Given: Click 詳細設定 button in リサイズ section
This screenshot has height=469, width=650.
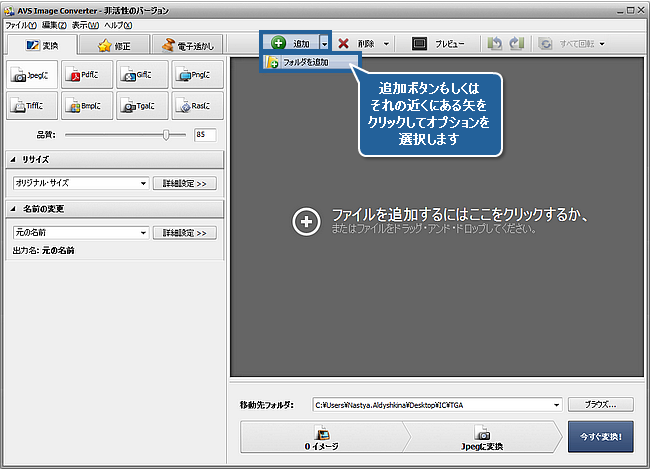Looking at the screenshot, I should [184, 183].
